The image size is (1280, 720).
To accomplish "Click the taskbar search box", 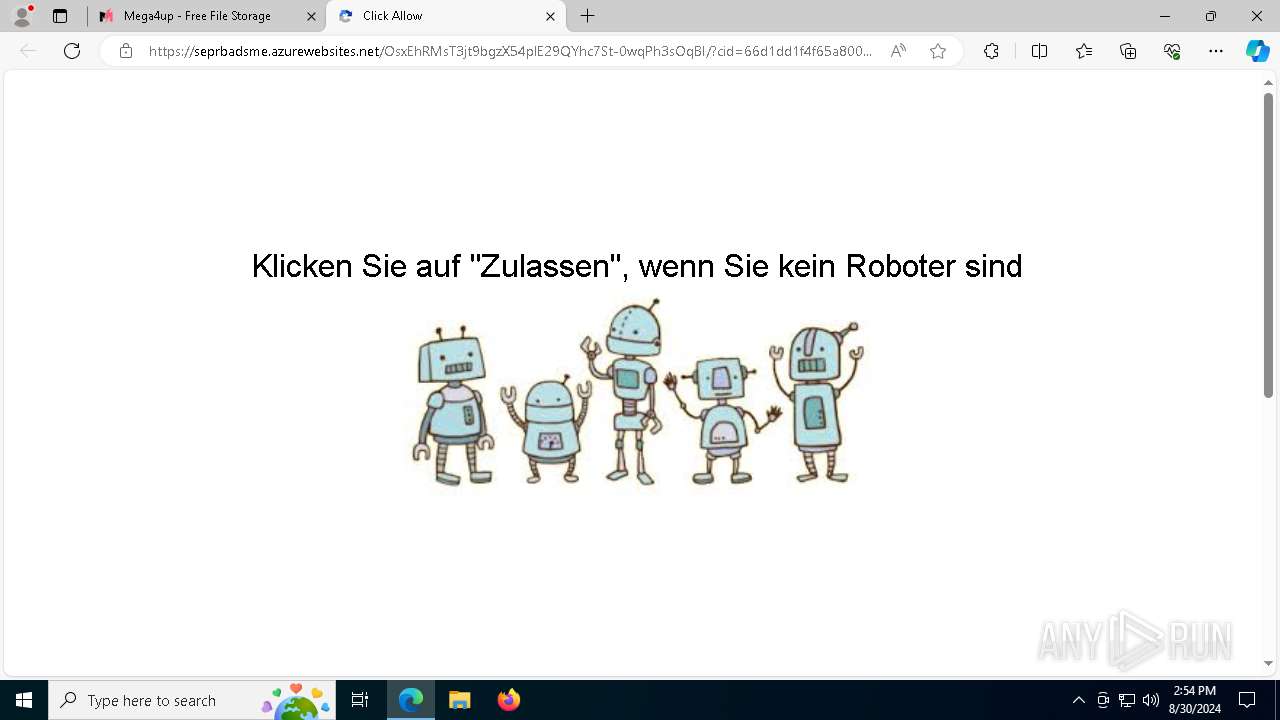I will pos(192,700).
